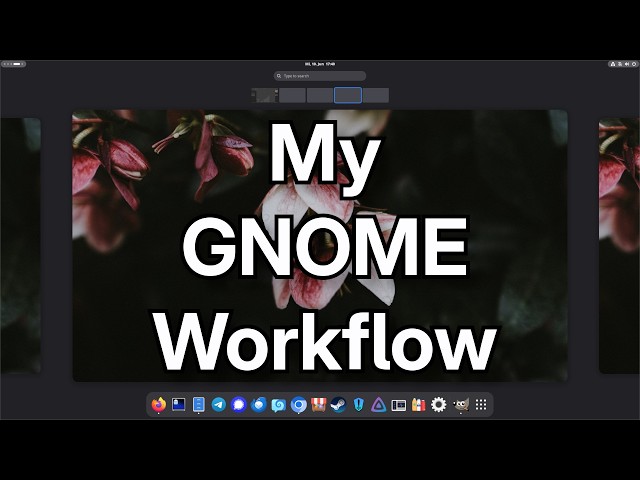Screen dimensions: 640x480
Task: Launch Steam from the dock
Action: click(x=338, y=404)
